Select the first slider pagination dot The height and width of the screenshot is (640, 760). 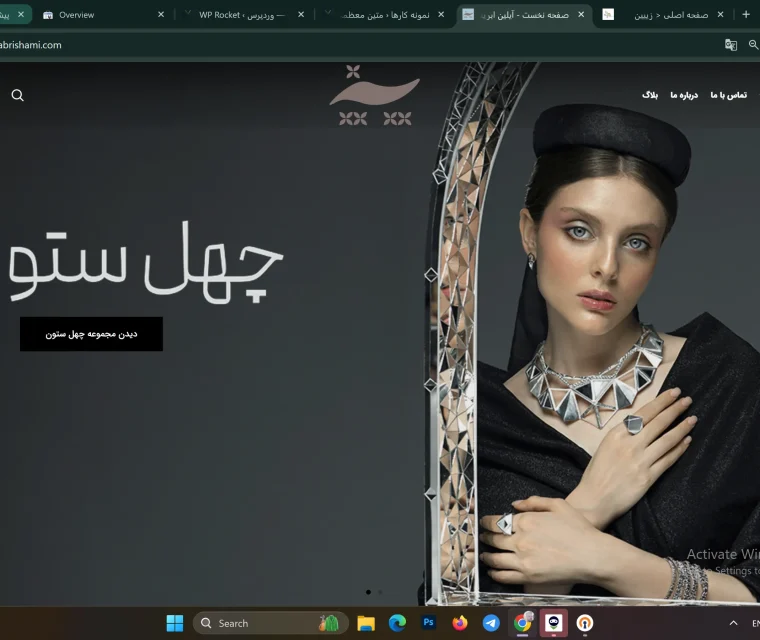368,592
